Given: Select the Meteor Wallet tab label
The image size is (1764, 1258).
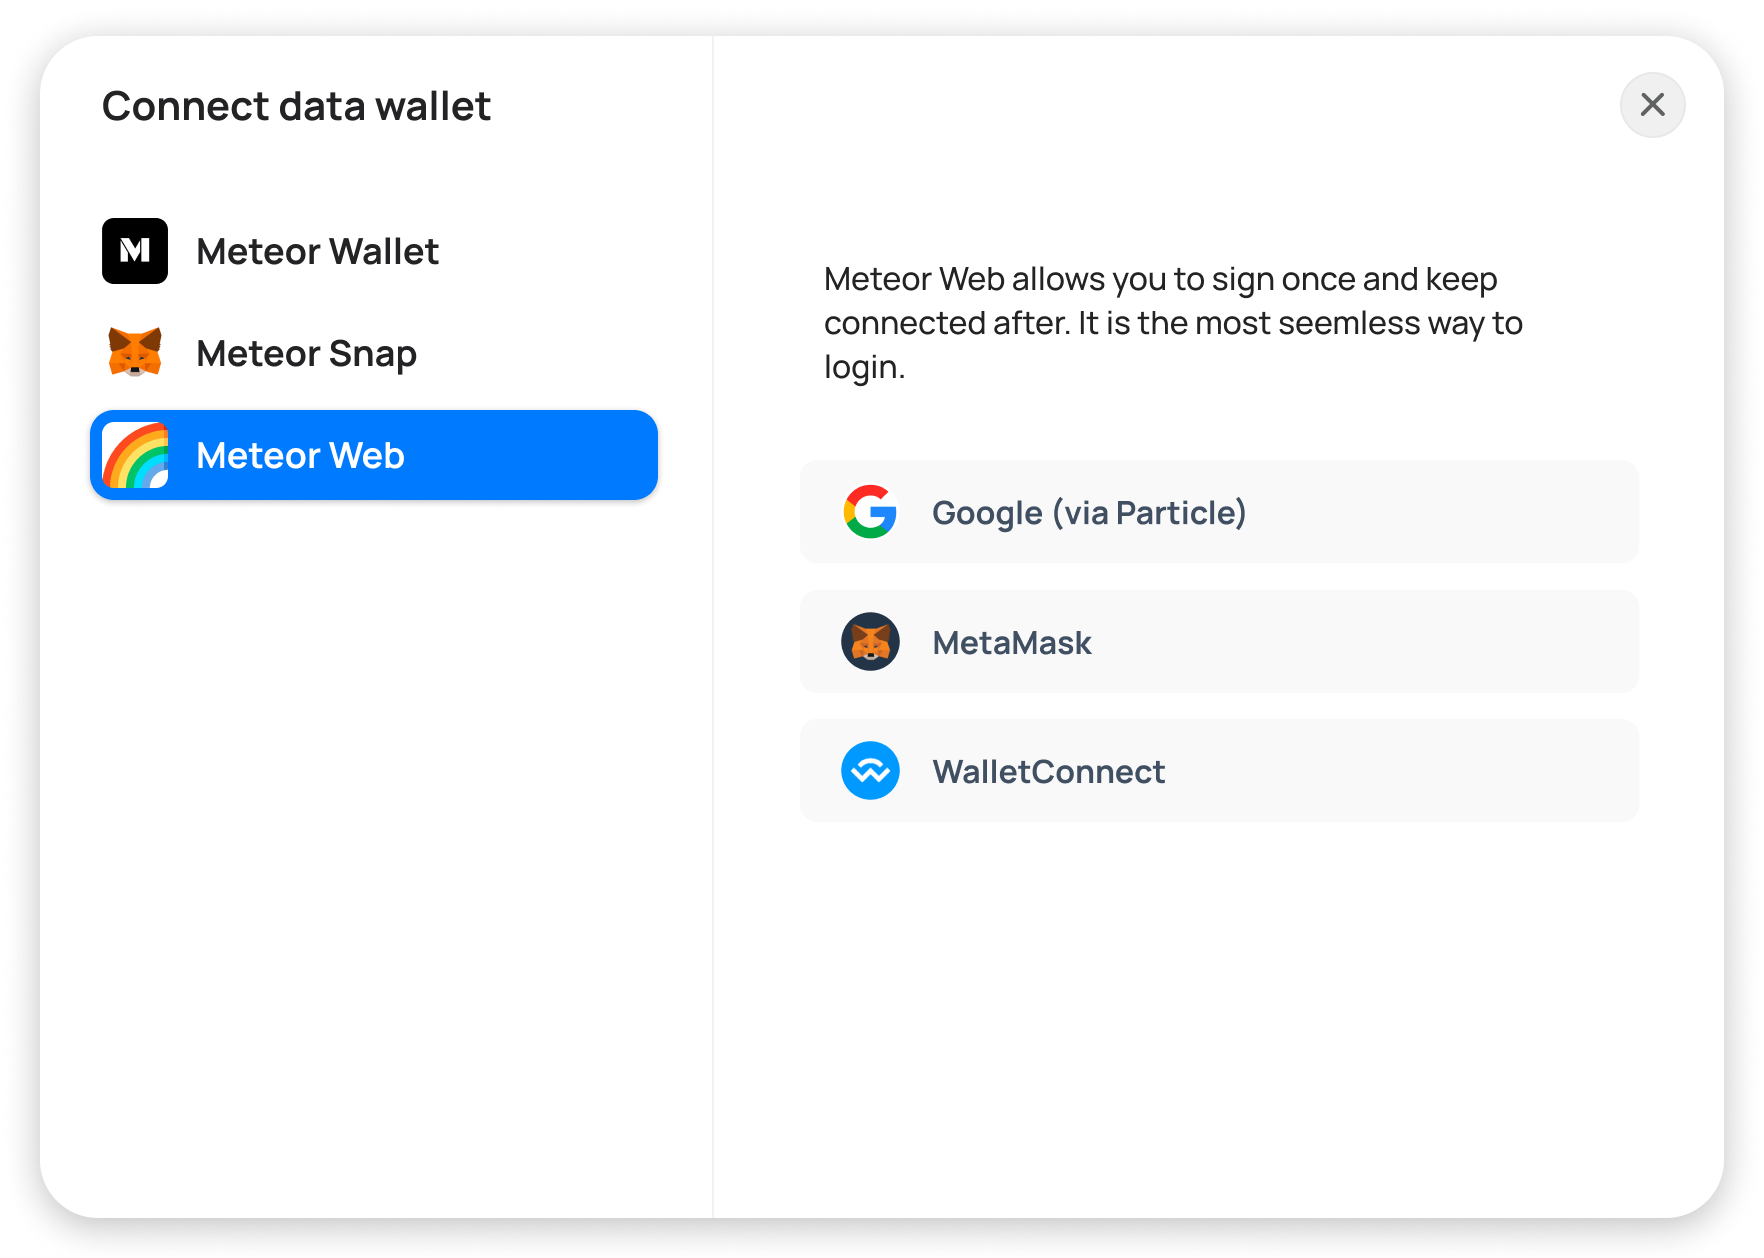Looking at the screenshot, I should point(317,252).
